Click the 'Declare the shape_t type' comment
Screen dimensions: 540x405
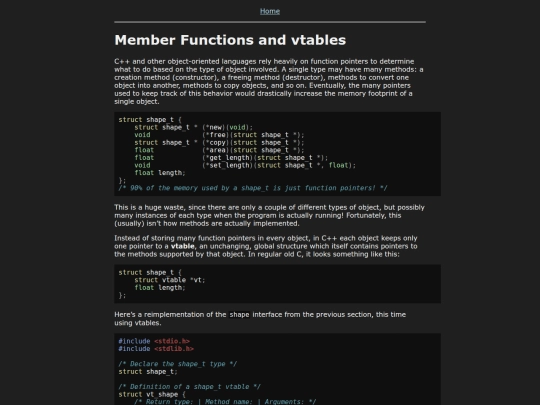178,364
